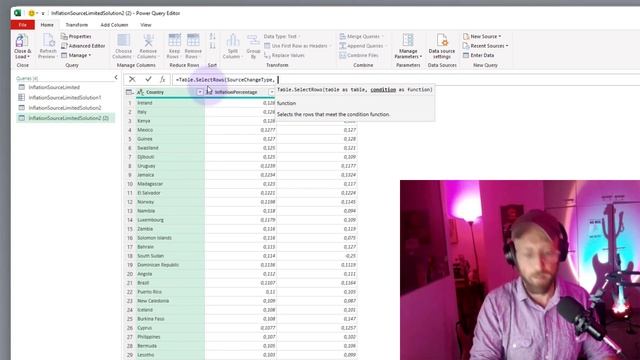This screenshot has width=640, height=360.
Task: Click Enter Data in New Query group
Action: pyautogui.click(x=478, y=55)
